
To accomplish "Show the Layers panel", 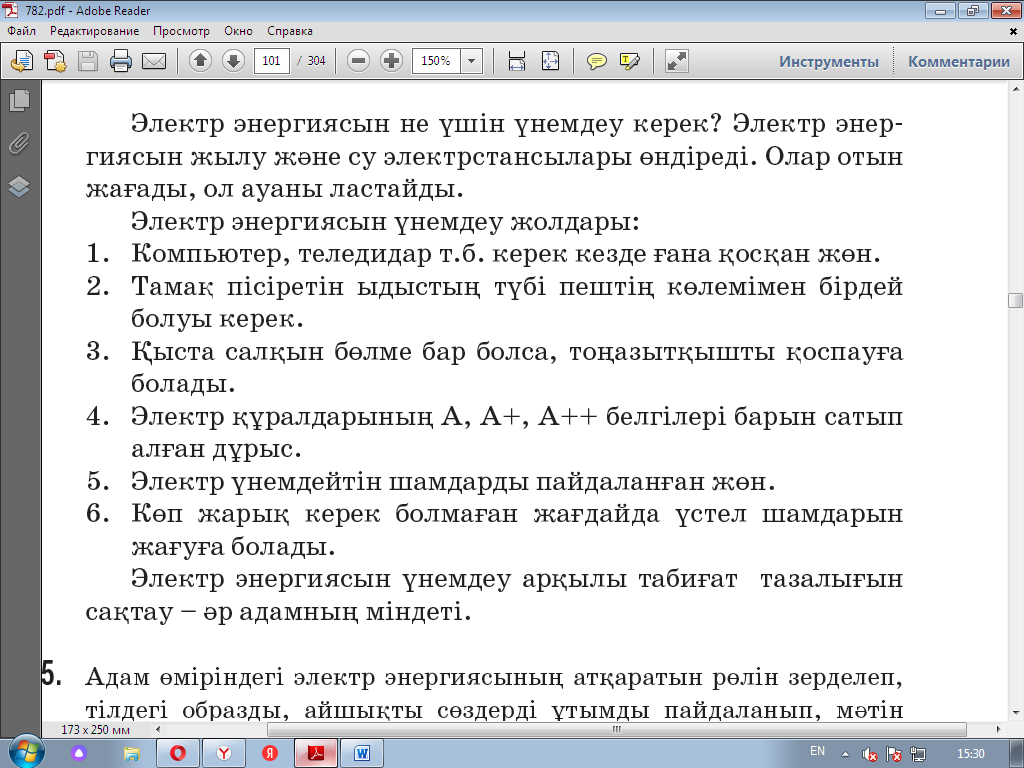I will click(20, 187).
